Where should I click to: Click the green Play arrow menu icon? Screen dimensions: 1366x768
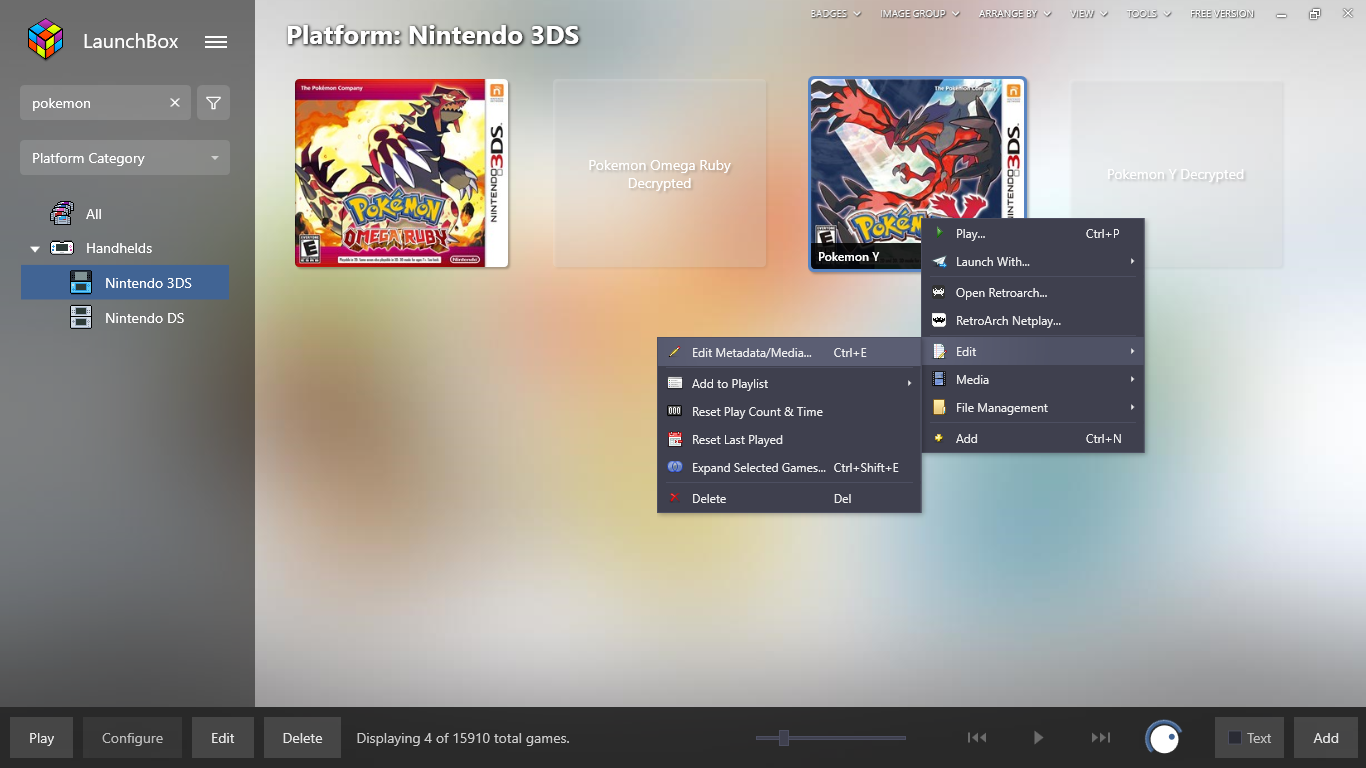(x=939, y=233)
